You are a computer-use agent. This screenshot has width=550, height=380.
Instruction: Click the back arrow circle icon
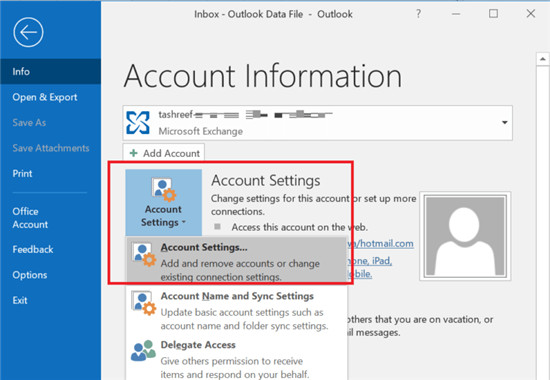tap(28, 32)
